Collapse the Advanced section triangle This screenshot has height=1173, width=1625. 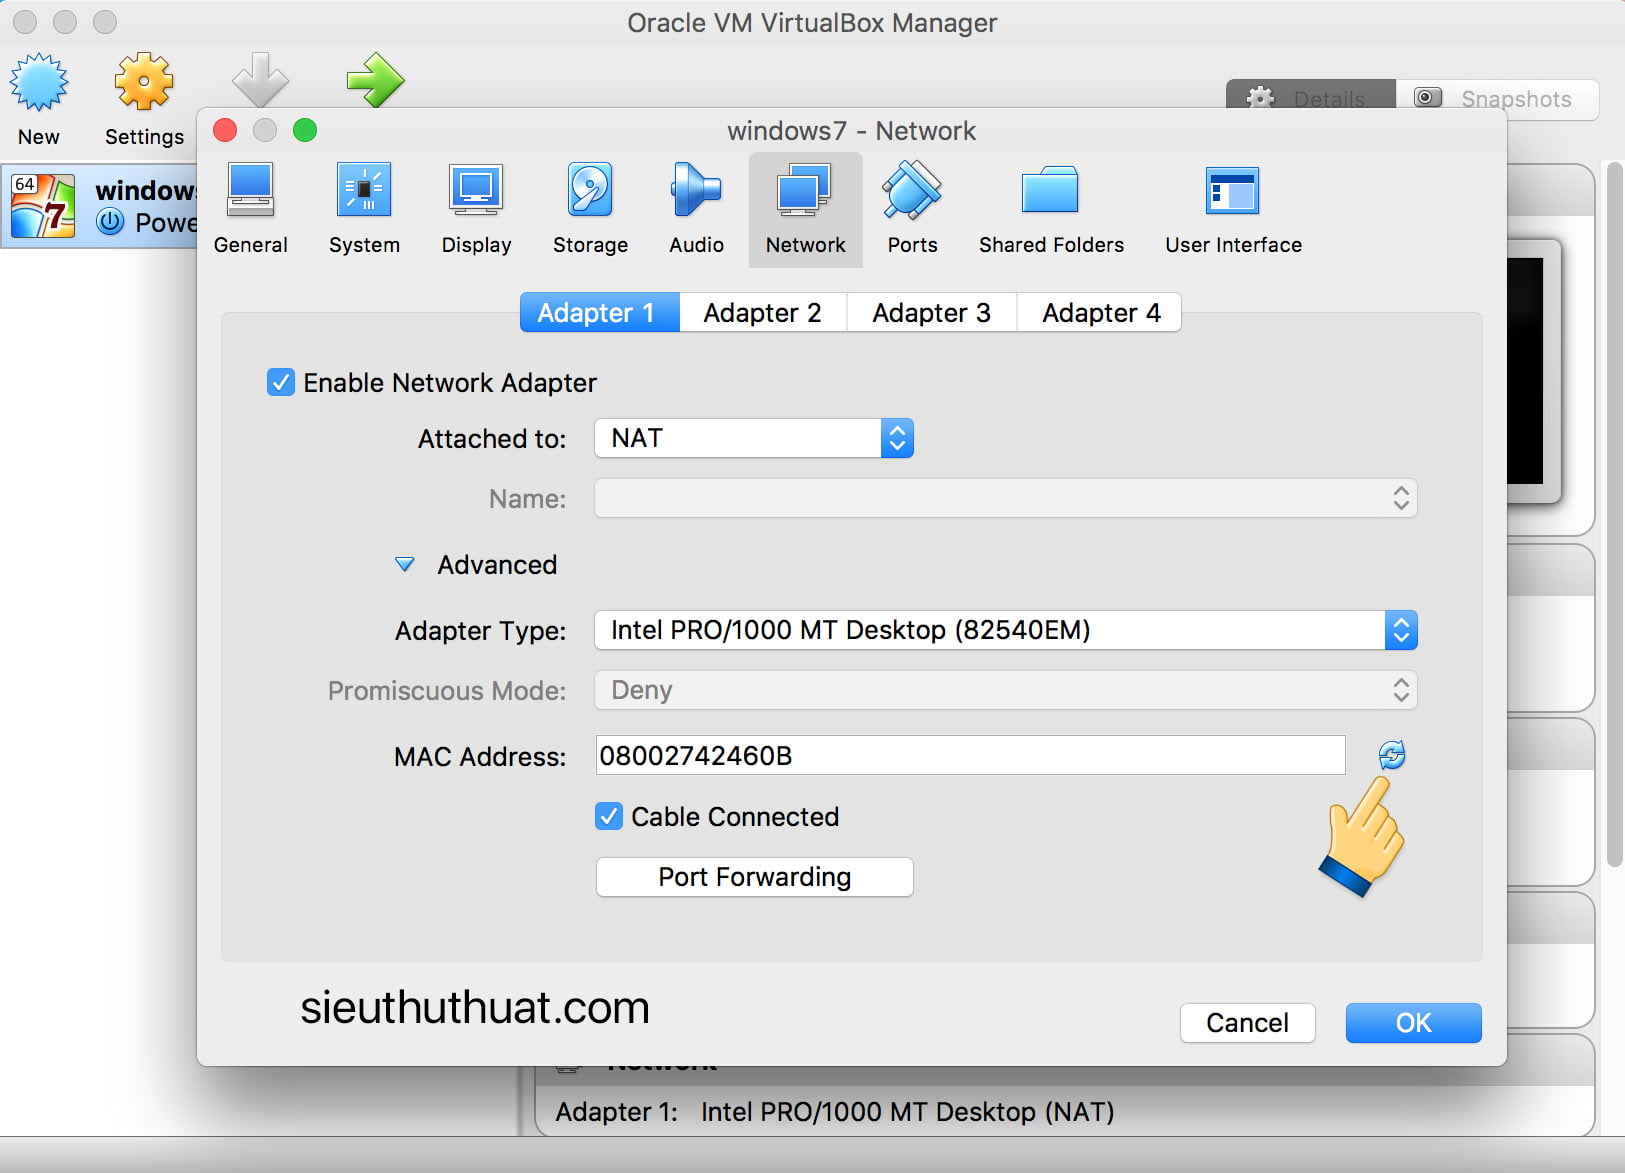point(405,565)
